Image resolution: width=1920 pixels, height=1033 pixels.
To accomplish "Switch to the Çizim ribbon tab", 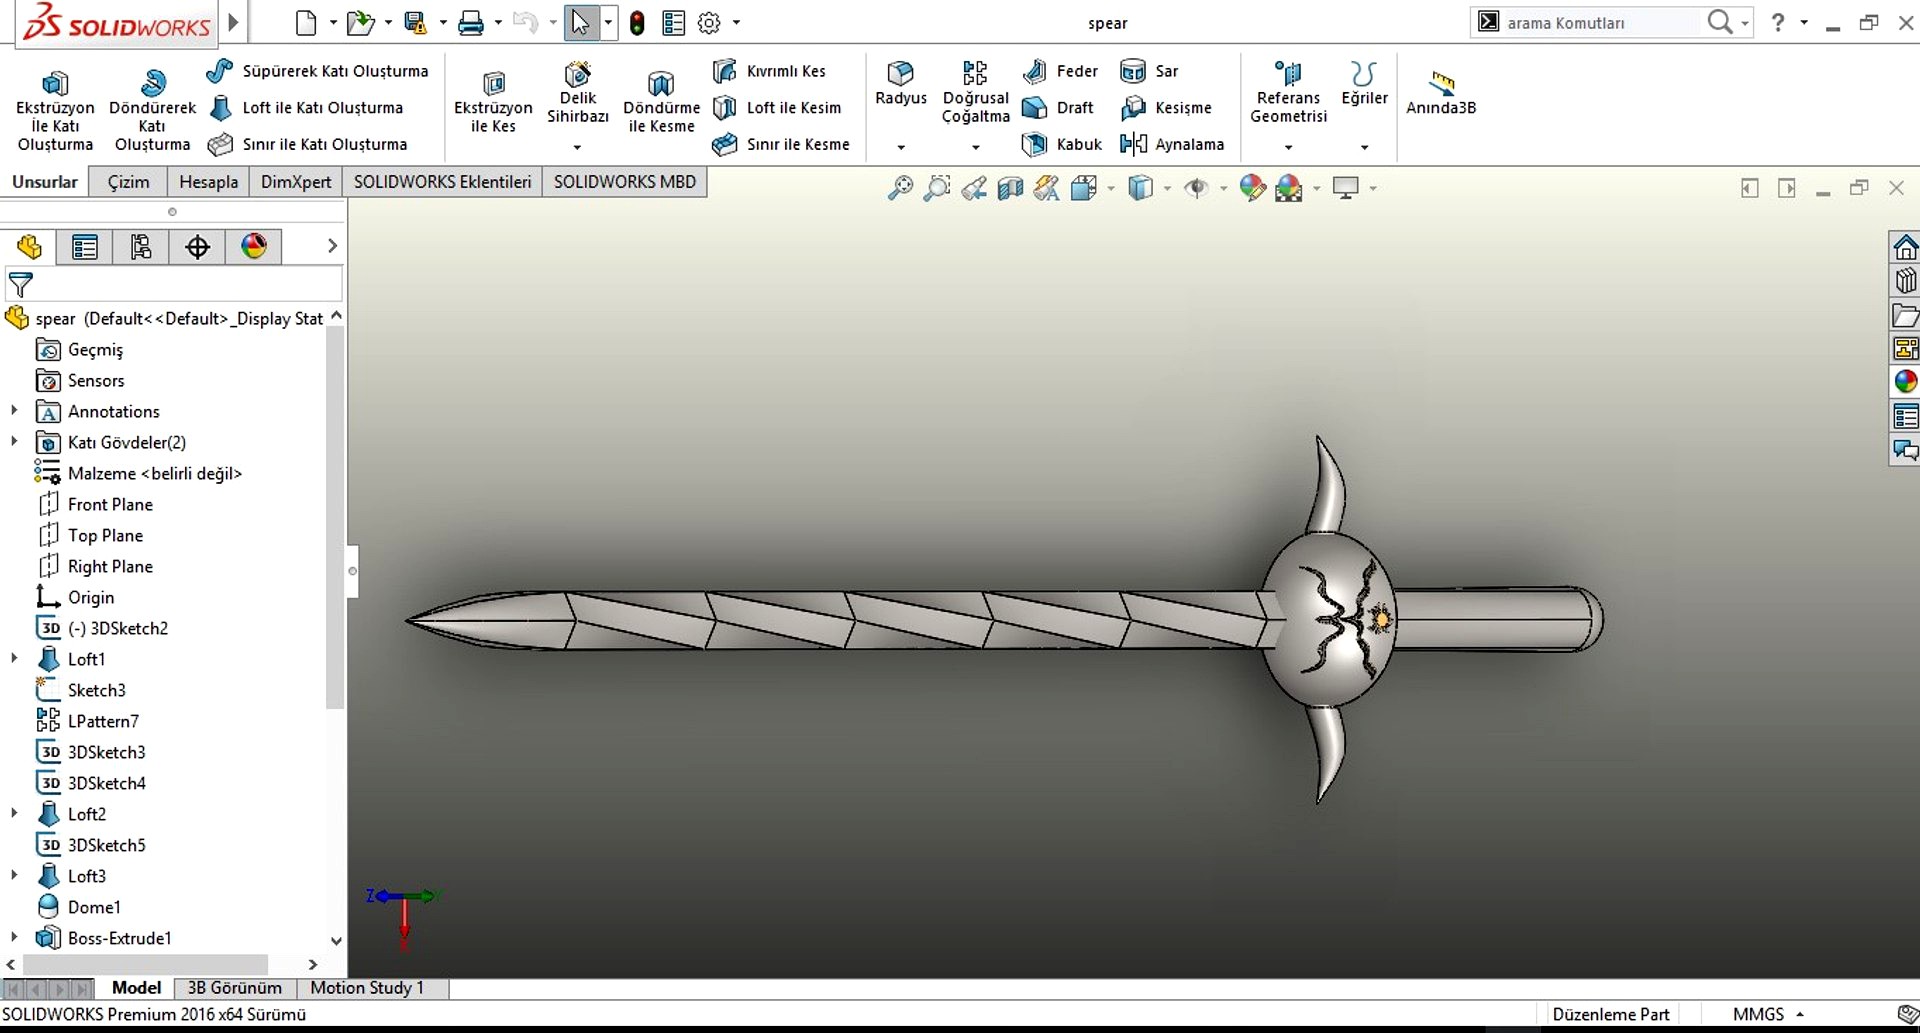I will tap(127, 181).
